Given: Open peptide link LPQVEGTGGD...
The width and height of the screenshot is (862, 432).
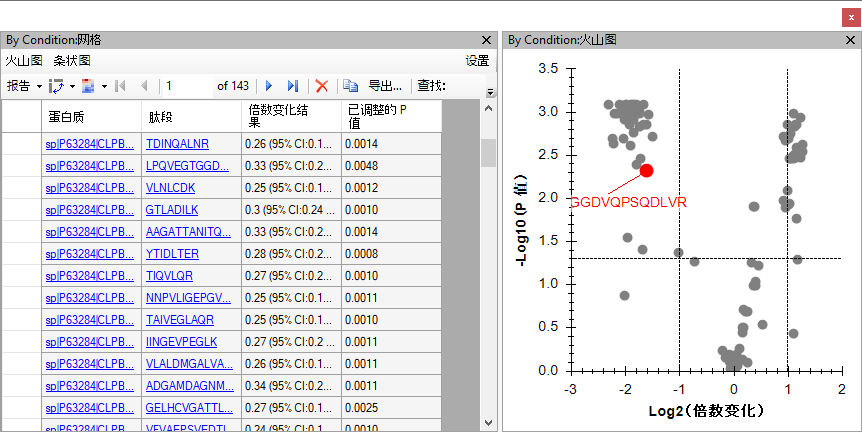Looking at the screenshot, I should tap(187, 166).
